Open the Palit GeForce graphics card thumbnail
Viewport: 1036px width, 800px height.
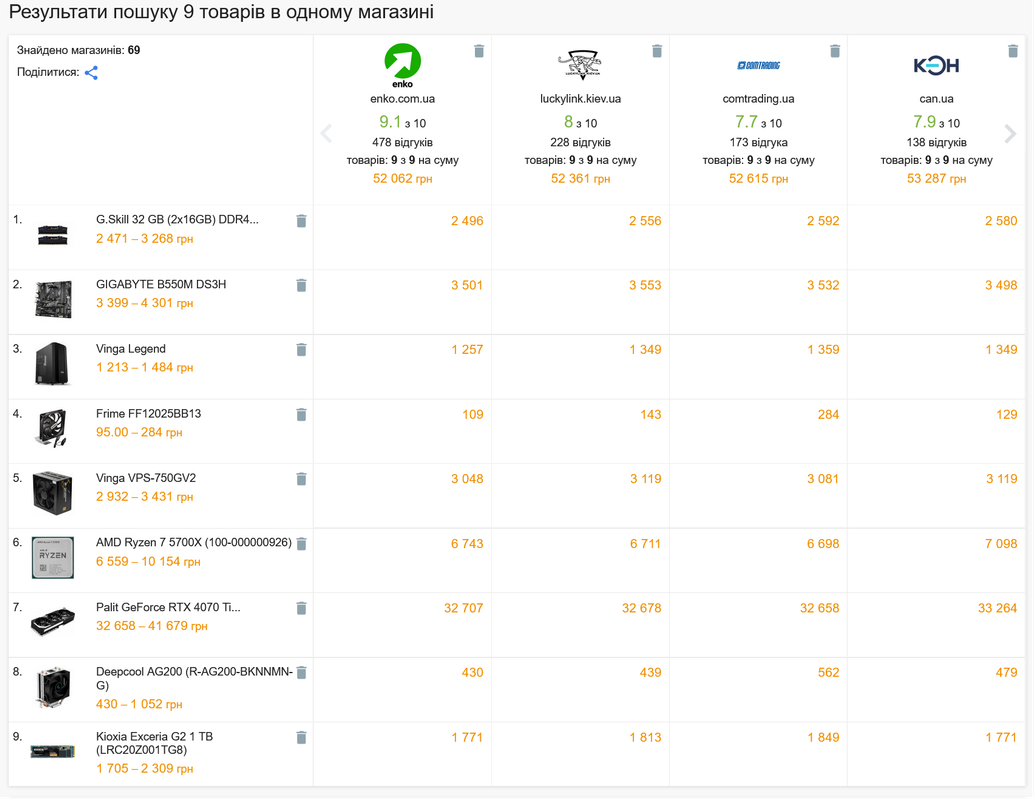click(x=53, y=621)
